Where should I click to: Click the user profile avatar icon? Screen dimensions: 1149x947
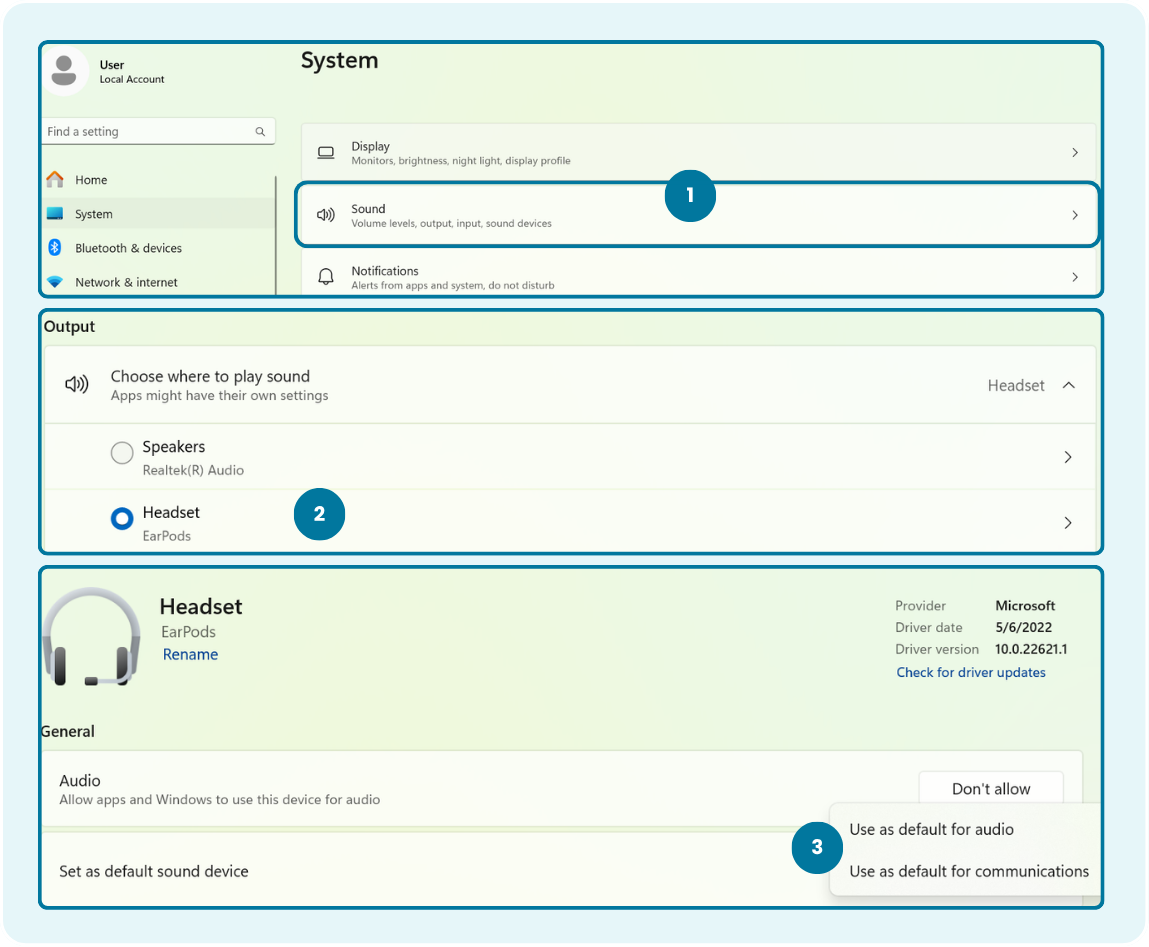point(65,71)
